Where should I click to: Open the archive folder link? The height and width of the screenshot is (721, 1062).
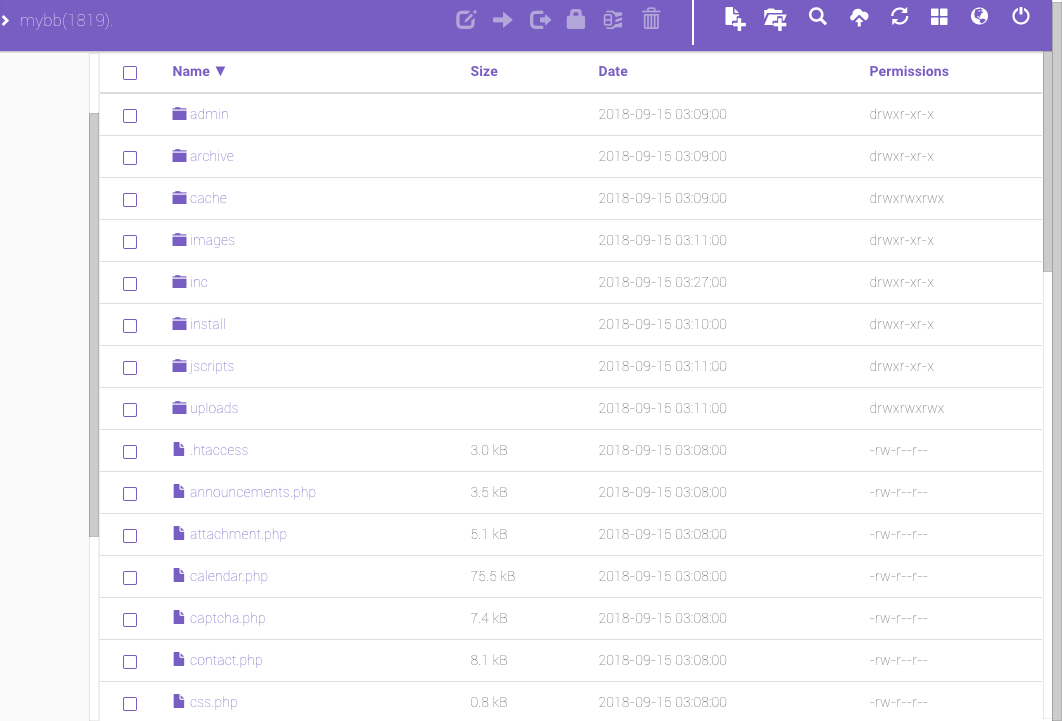211,156
